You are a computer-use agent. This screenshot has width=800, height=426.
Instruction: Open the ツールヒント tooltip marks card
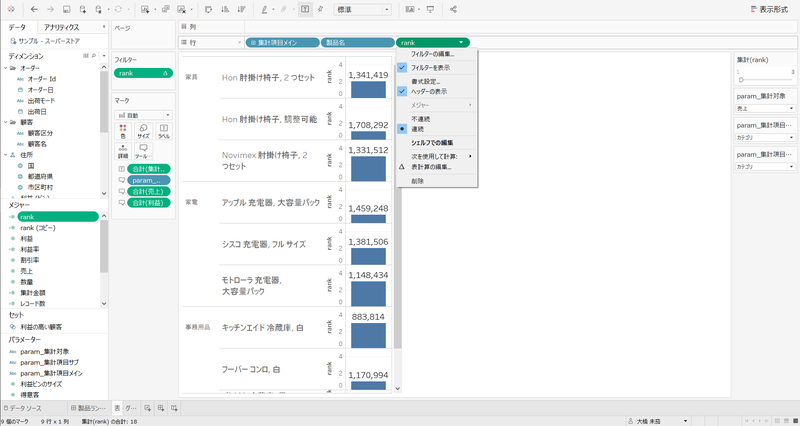(x=143, y=152)
